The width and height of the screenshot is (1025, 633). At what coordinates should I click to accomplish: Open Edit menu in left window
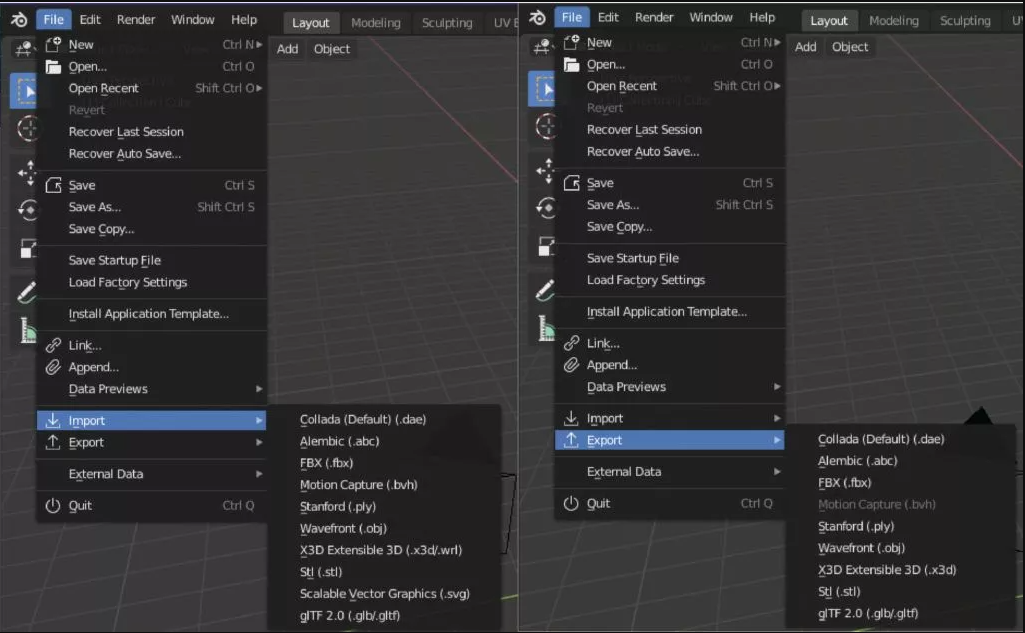(x=90, y=20)
